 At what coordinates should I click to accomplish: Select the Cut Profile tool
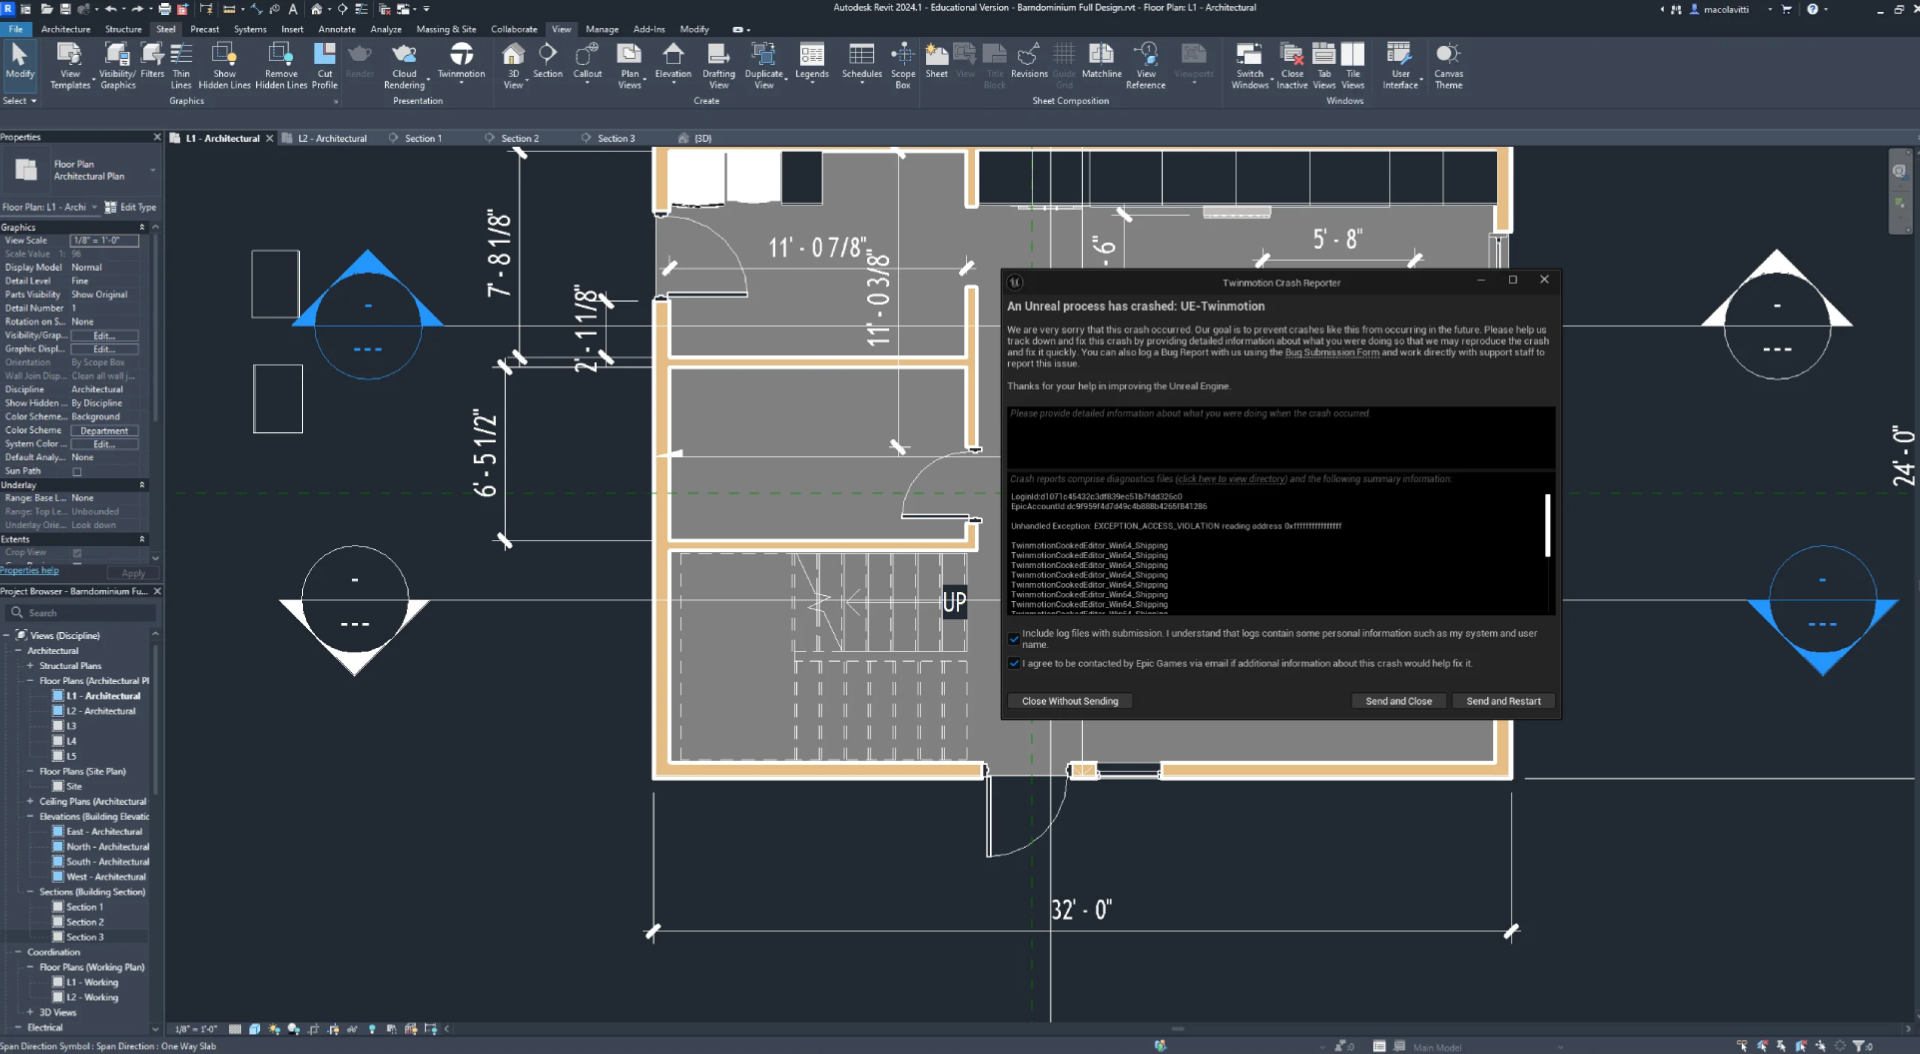click(x=325, y=66)
